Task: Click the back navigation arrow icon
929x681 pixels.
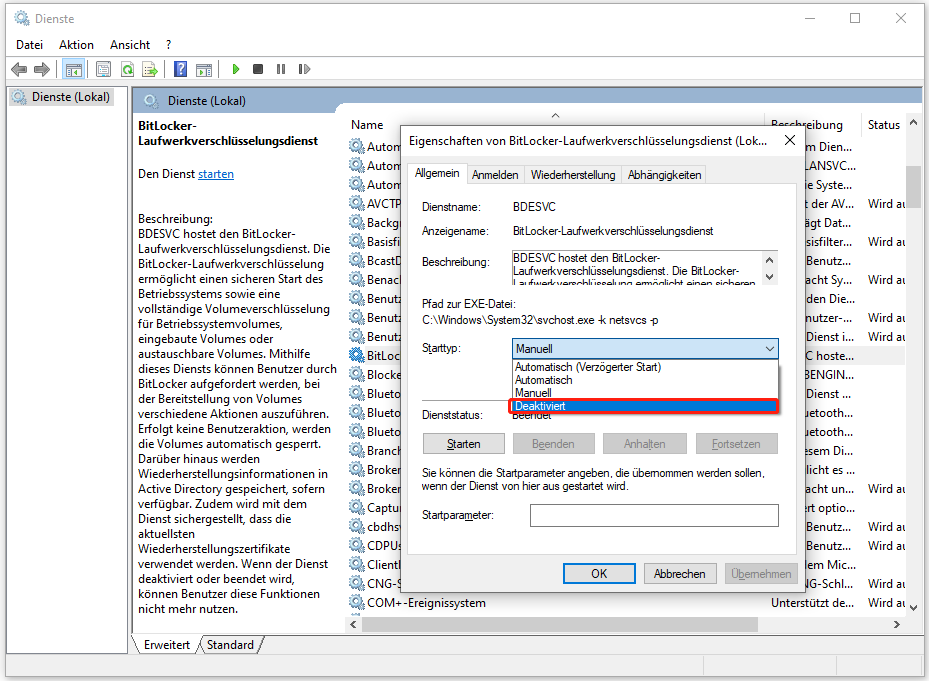Action: coord(19,68)
